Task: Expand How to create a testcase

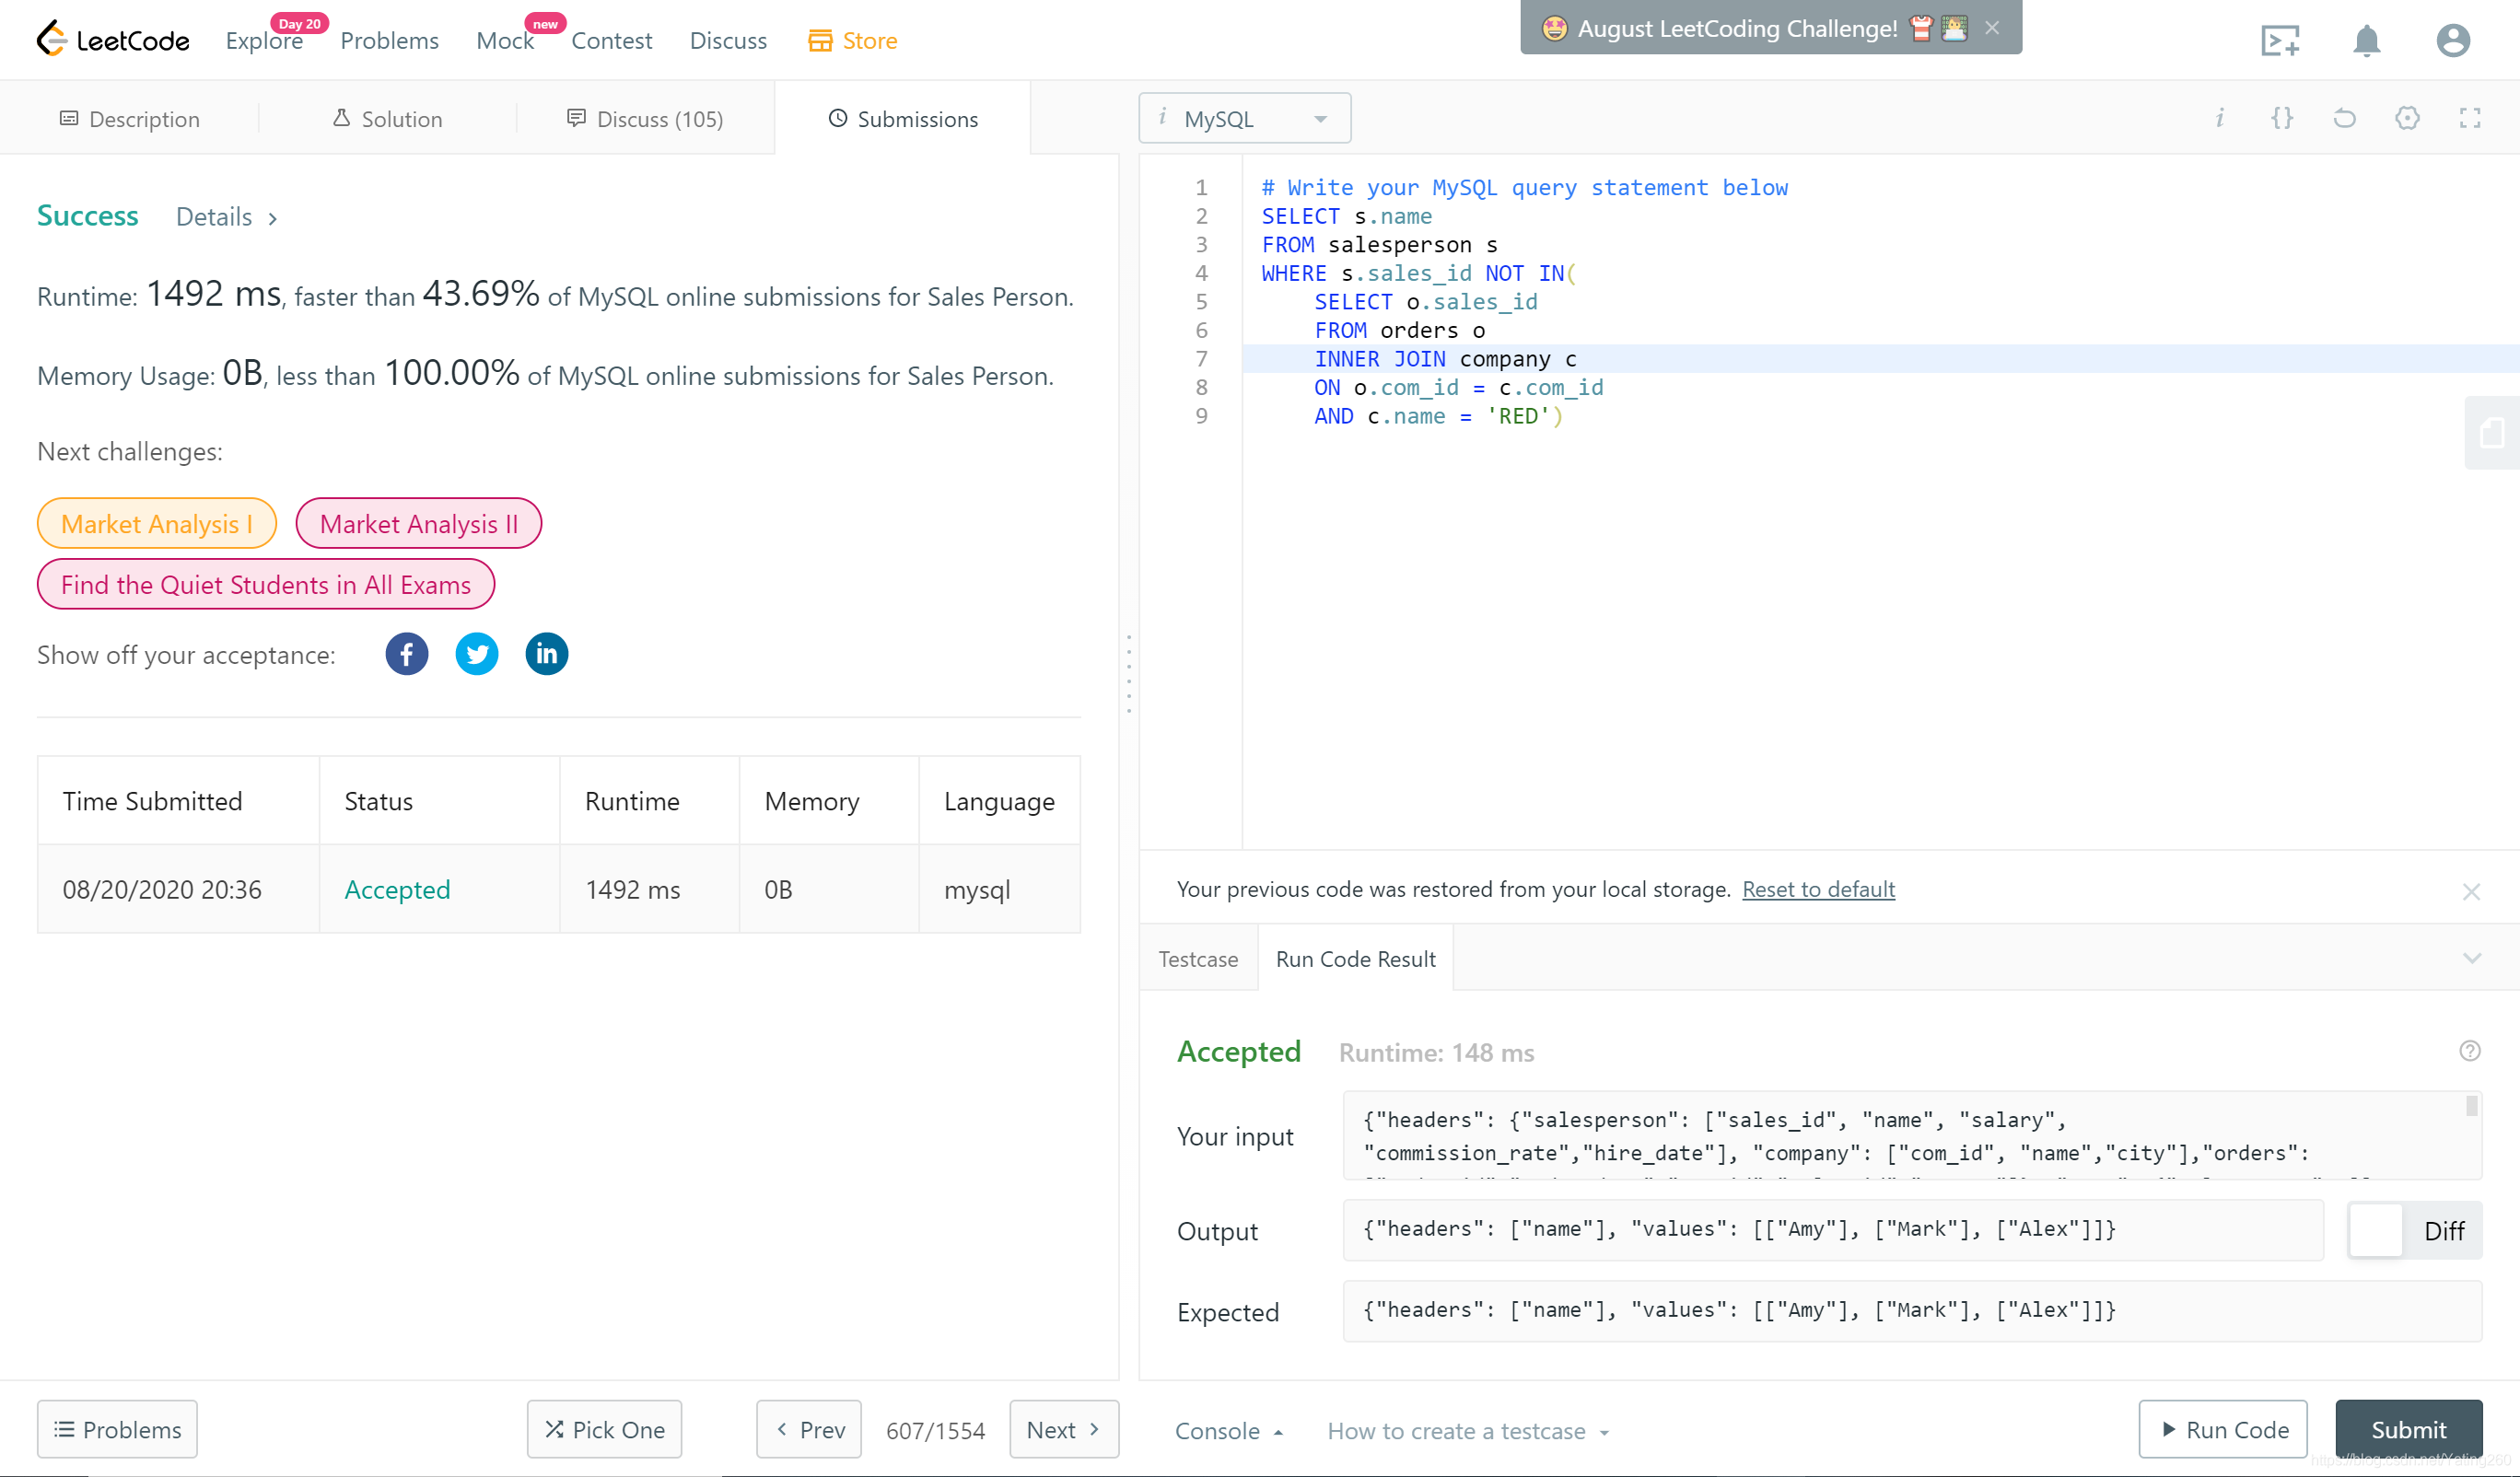Action: 1467,1431
